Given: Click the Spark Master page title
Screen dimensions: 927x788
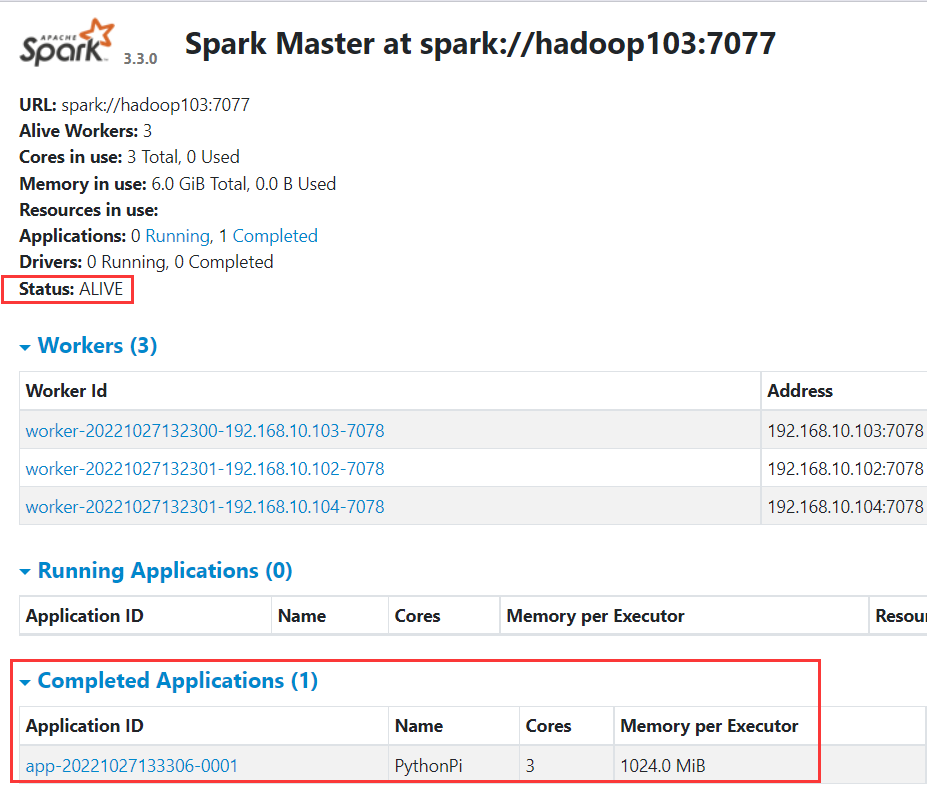Looking at the screenshot, I should [x=480, y=44].
